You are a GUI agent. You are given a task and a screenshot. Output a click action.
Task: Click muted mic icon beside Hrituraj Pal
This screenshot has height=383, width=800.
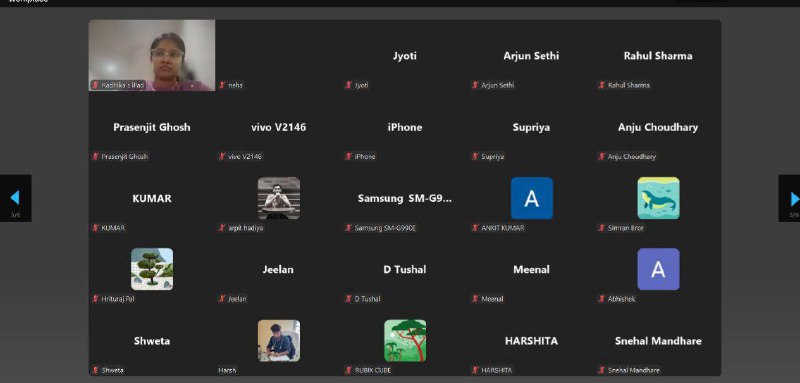click(95, 299)
